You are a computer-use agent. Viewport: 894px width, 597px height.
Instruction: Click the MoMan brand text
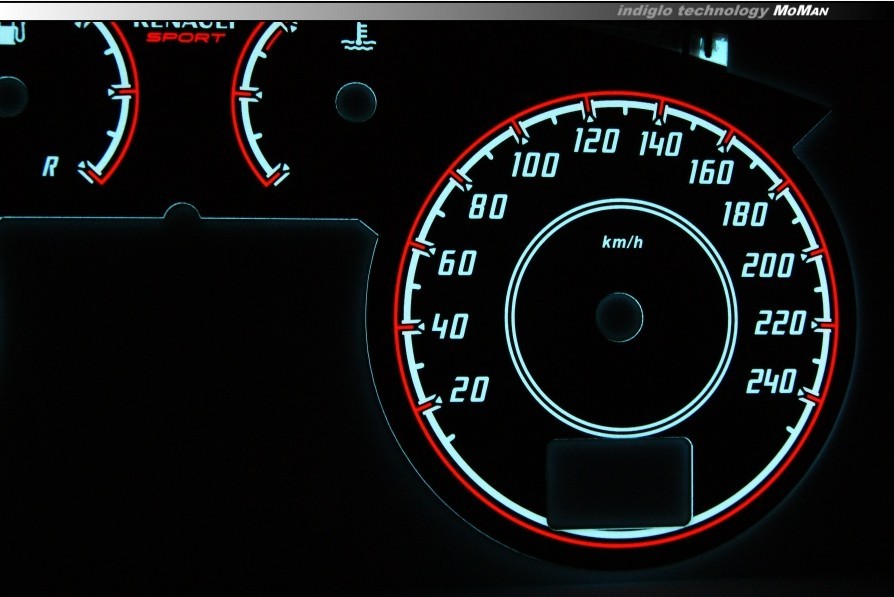(801, 10)
